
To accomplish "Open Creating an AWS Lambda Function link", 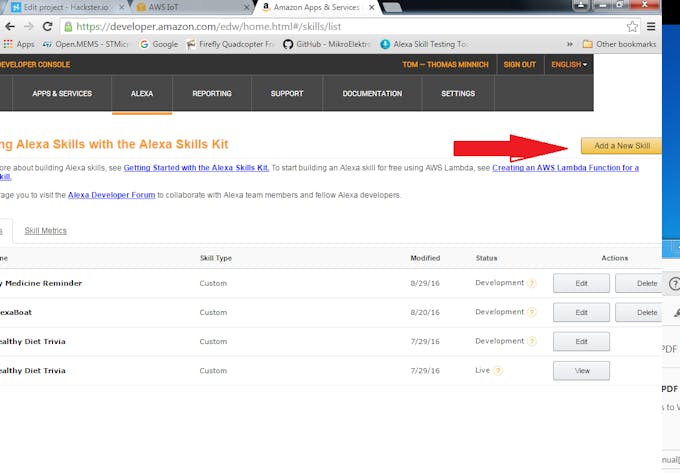I will [x=566, y=168].
